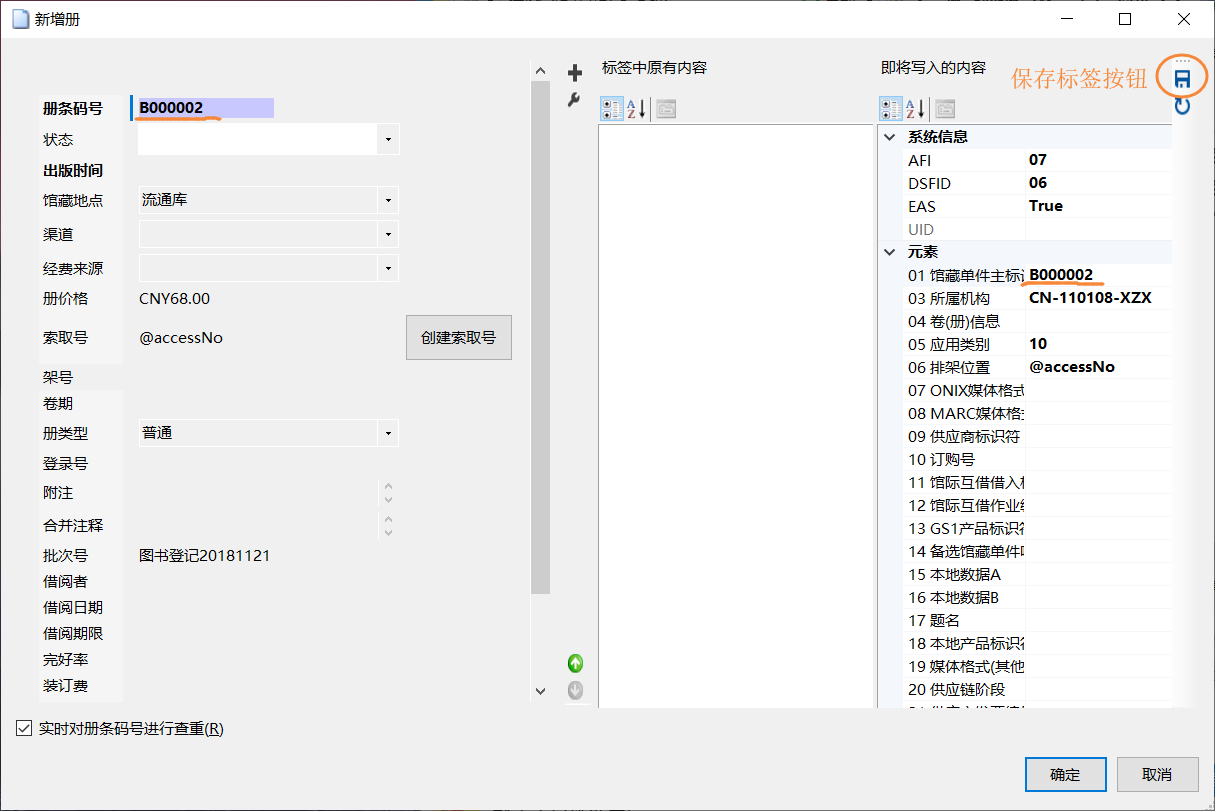Screen dimensions: 1215x811
Task: Select the EAS property row
Action: pos(1038,206)
